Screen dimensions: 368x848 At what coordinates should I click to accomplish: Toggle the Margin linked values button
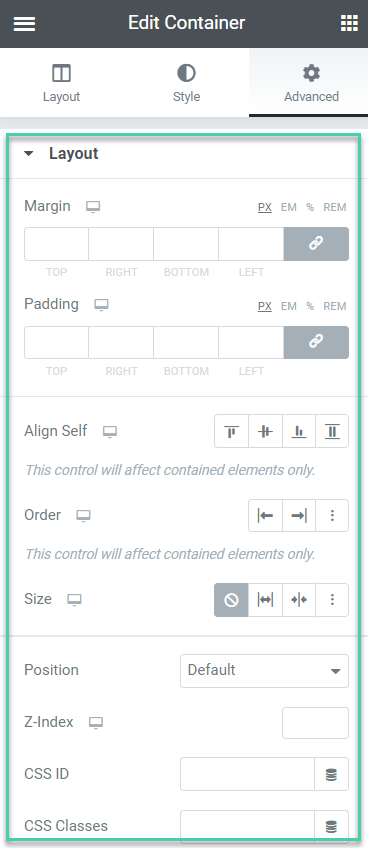click(316, 244)
